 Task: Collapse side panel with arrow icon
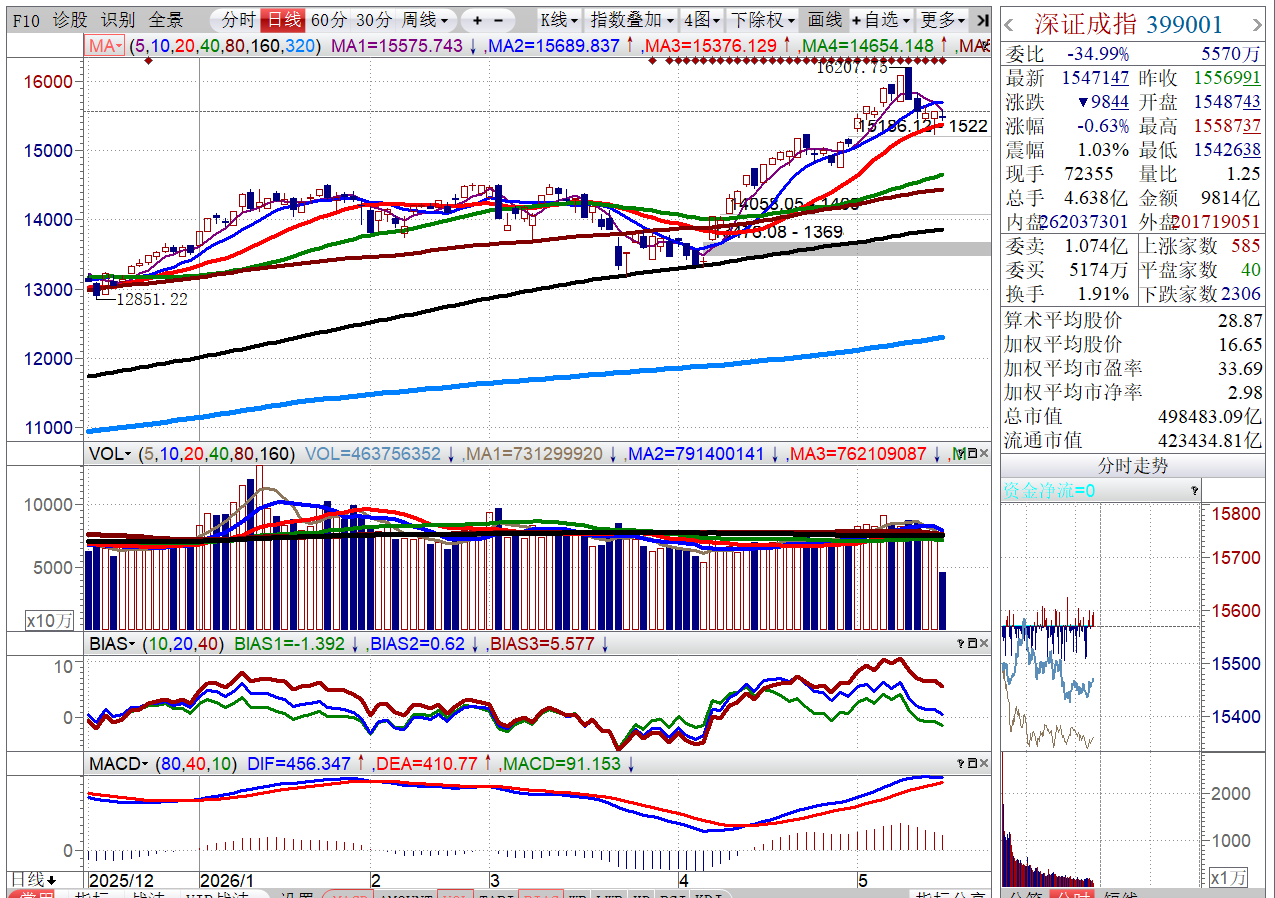coord(983,20)
